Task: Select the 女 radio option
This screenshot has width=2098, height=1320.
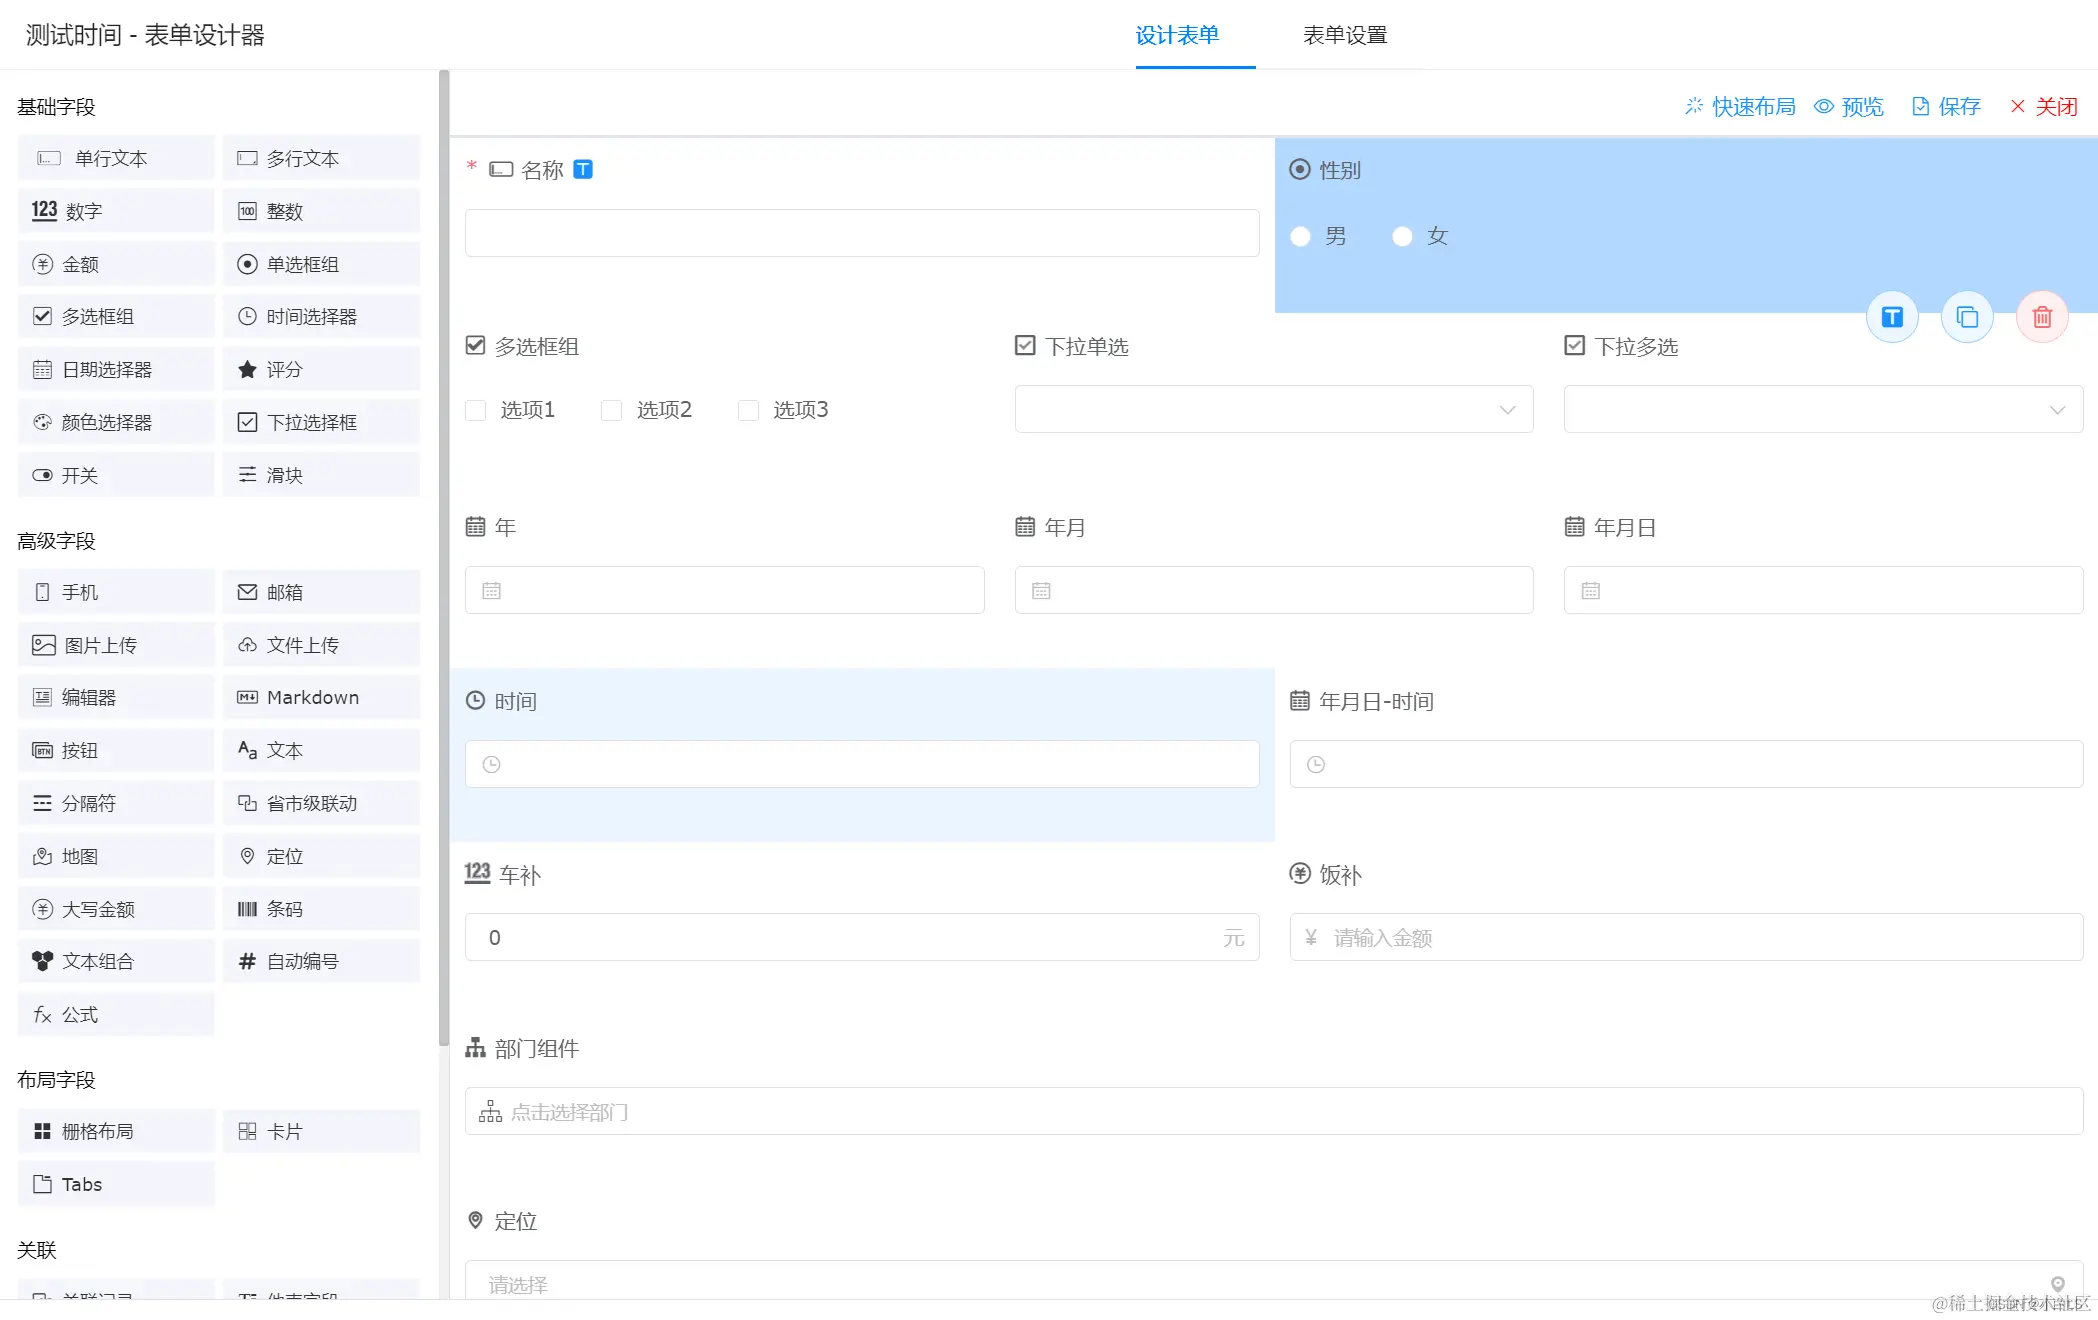Action: pyautogui.click(x=1402, y=237)
